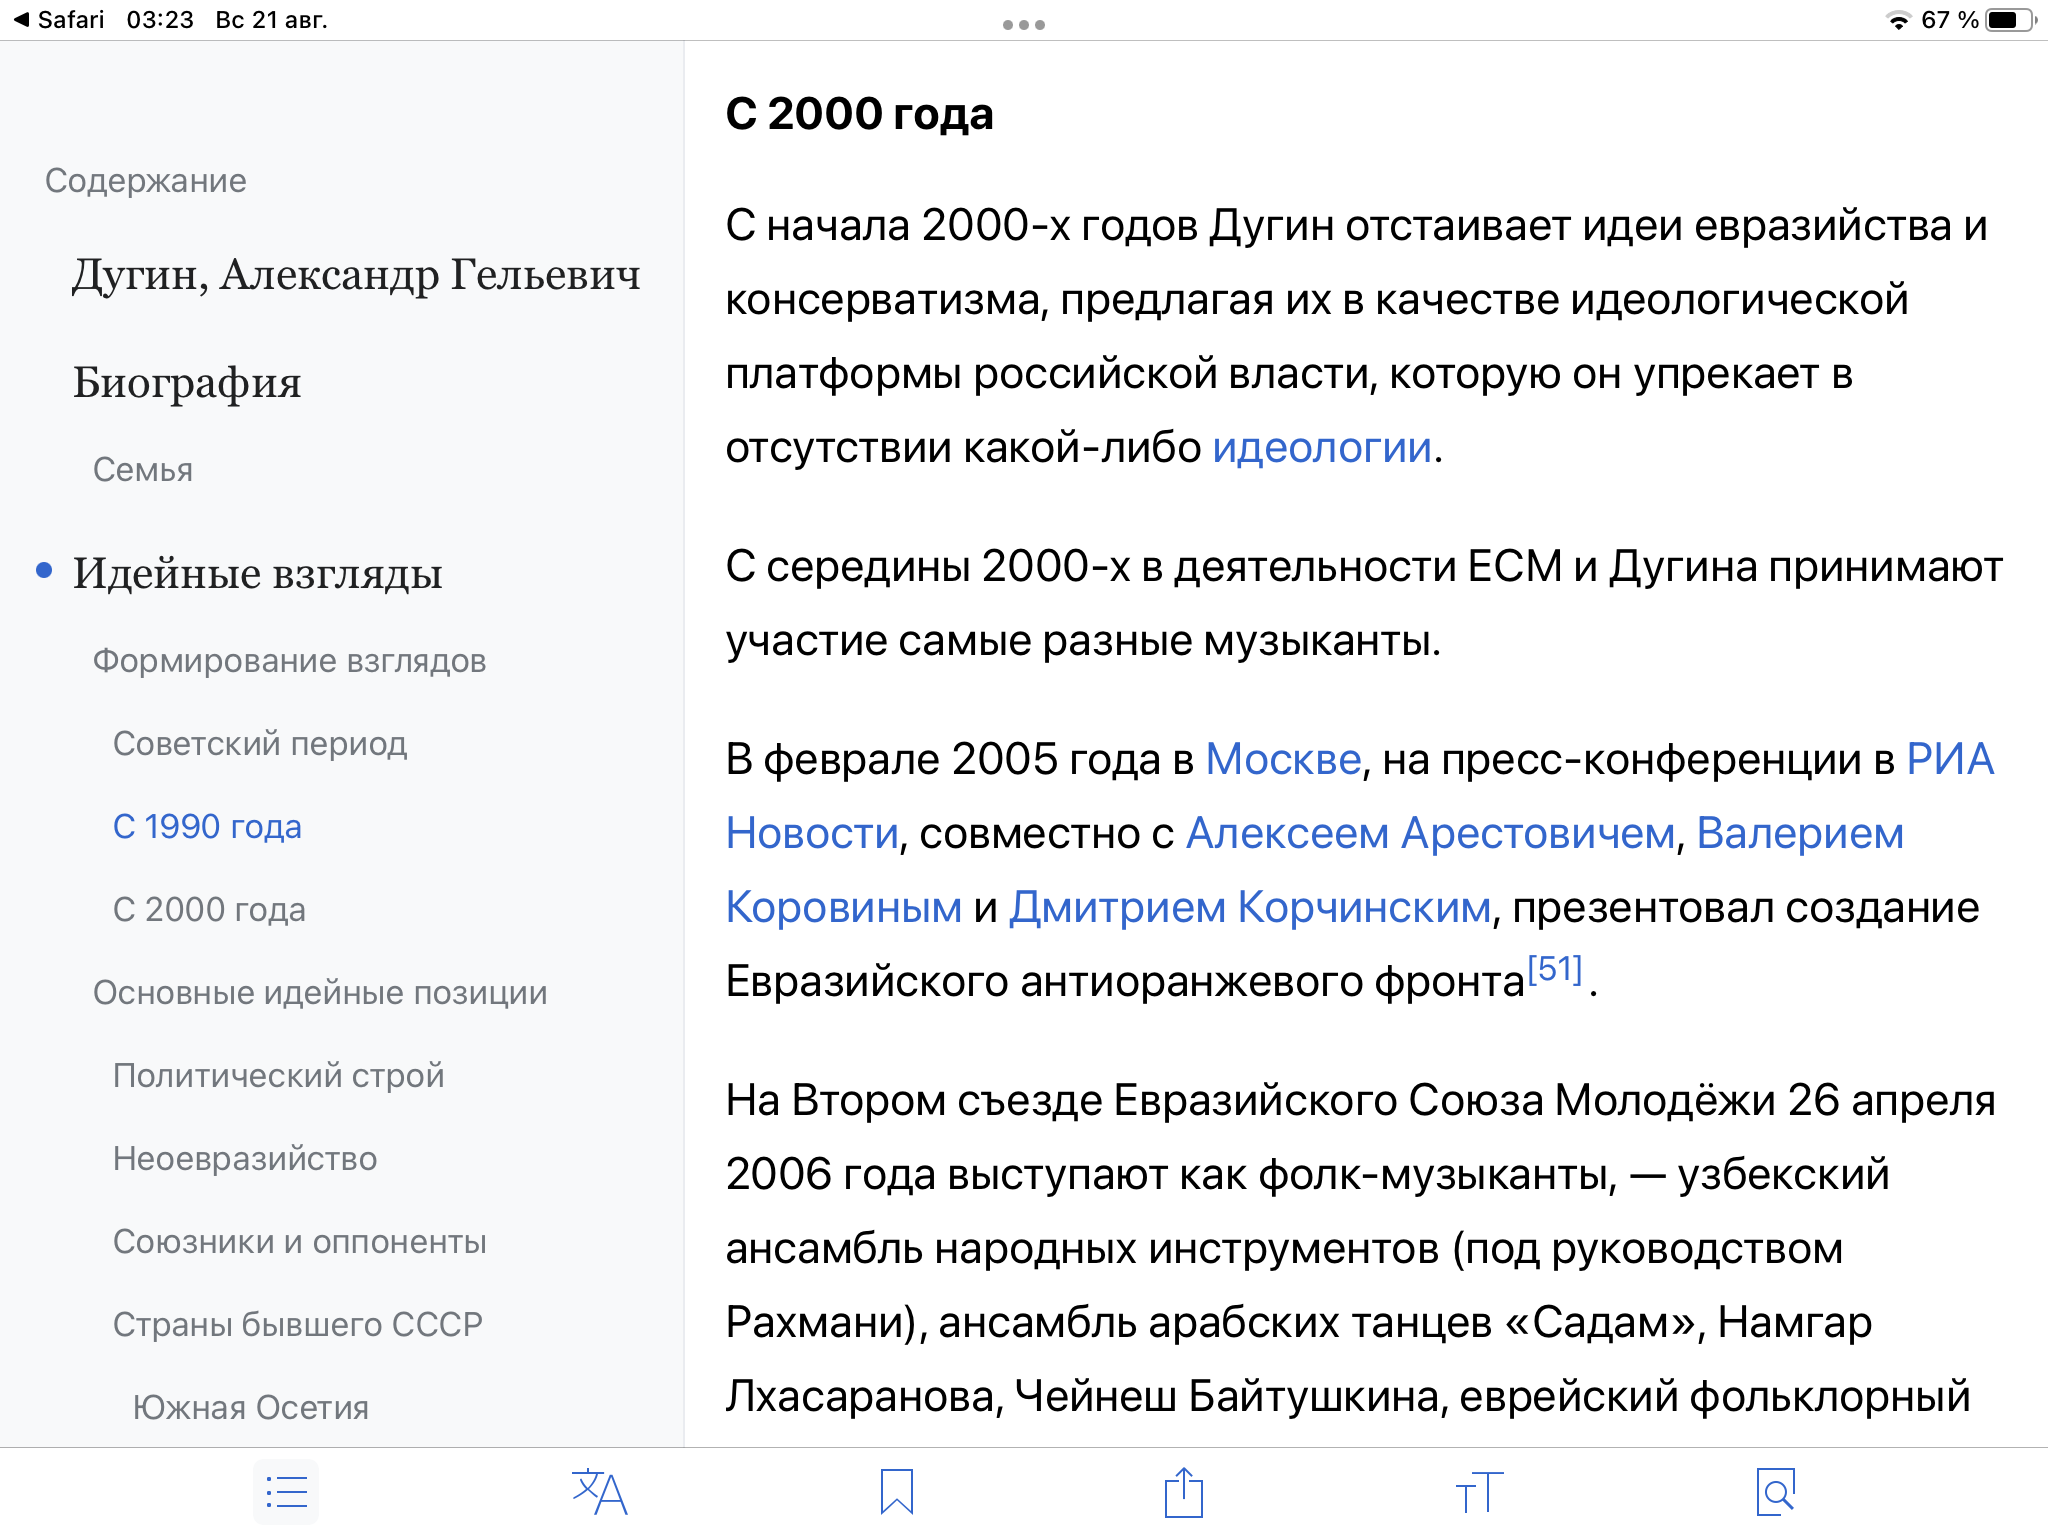This screenshot has height=1536, width=2048.
Task: Select the С 1990 года contents entry
Action: [x=207, y=827]
